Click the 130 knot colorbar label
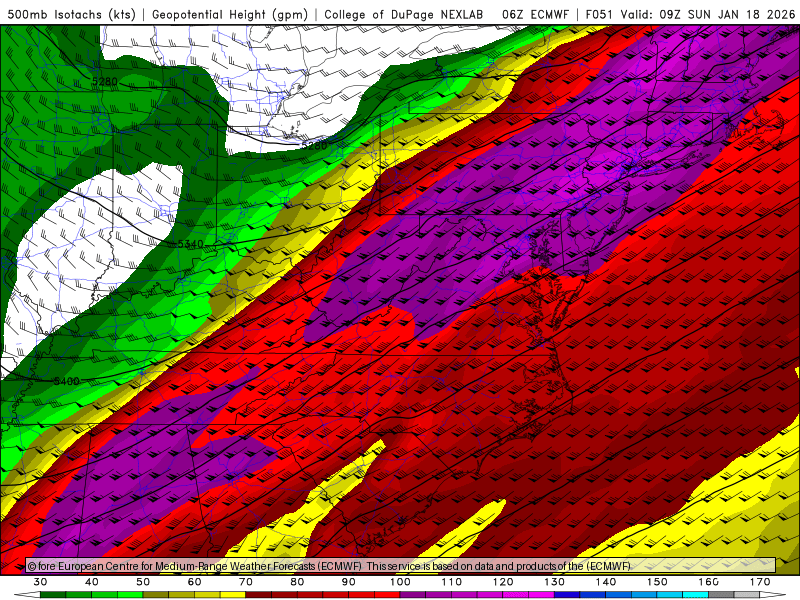 click(555, 582)
